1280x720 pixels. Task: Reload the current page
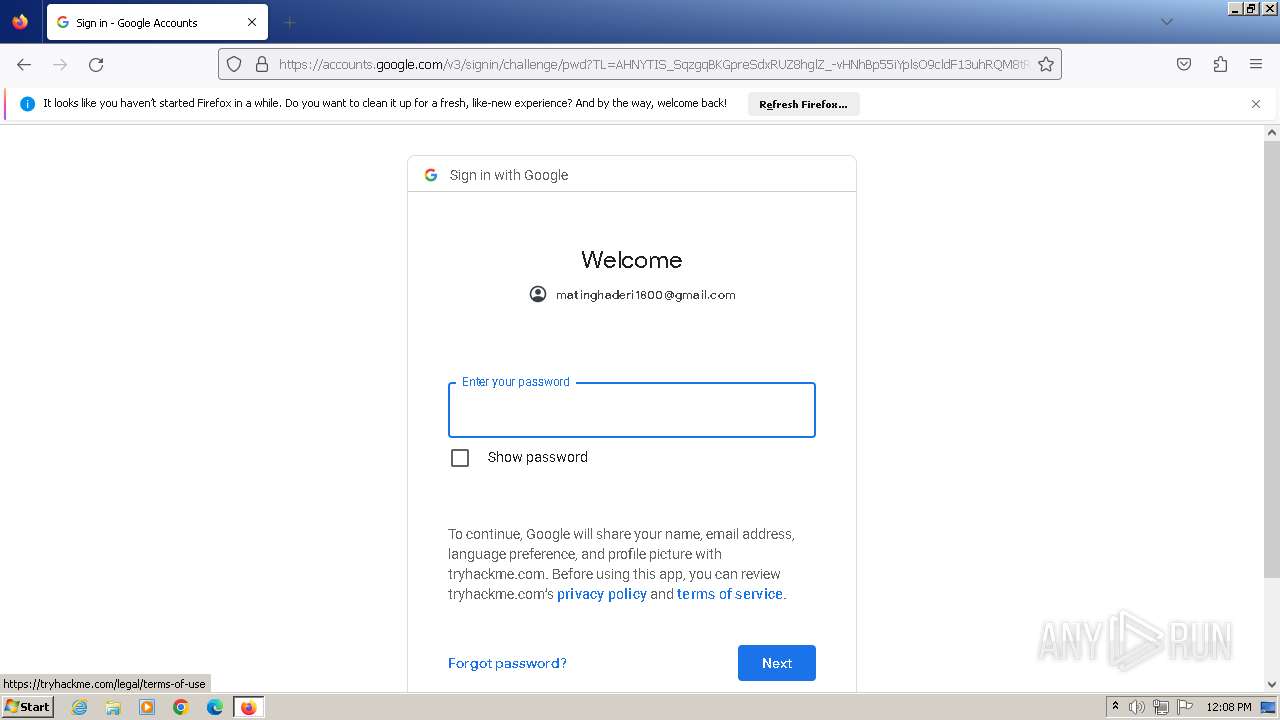[96, 64]
